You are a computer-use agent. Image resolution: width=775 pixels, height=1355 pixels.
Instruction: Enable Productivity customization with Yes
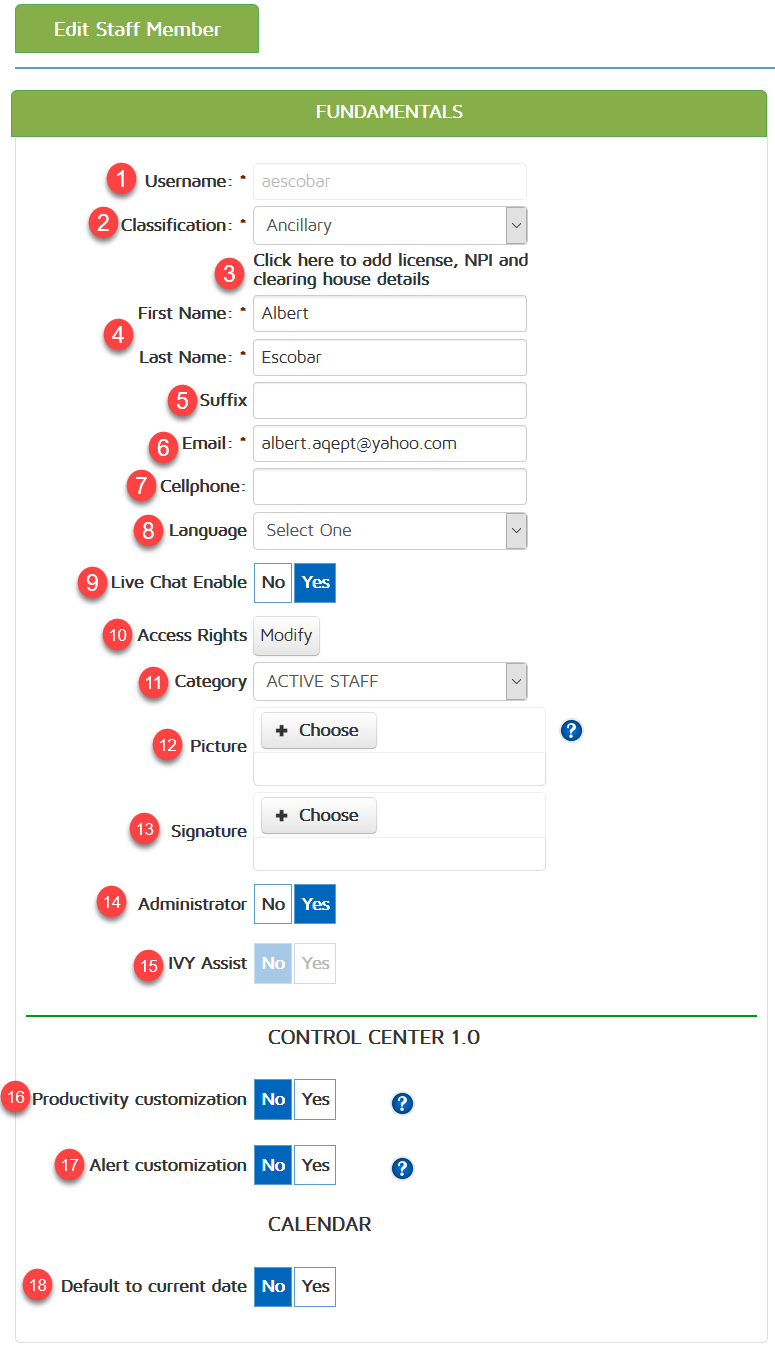tap(315, 1099)
